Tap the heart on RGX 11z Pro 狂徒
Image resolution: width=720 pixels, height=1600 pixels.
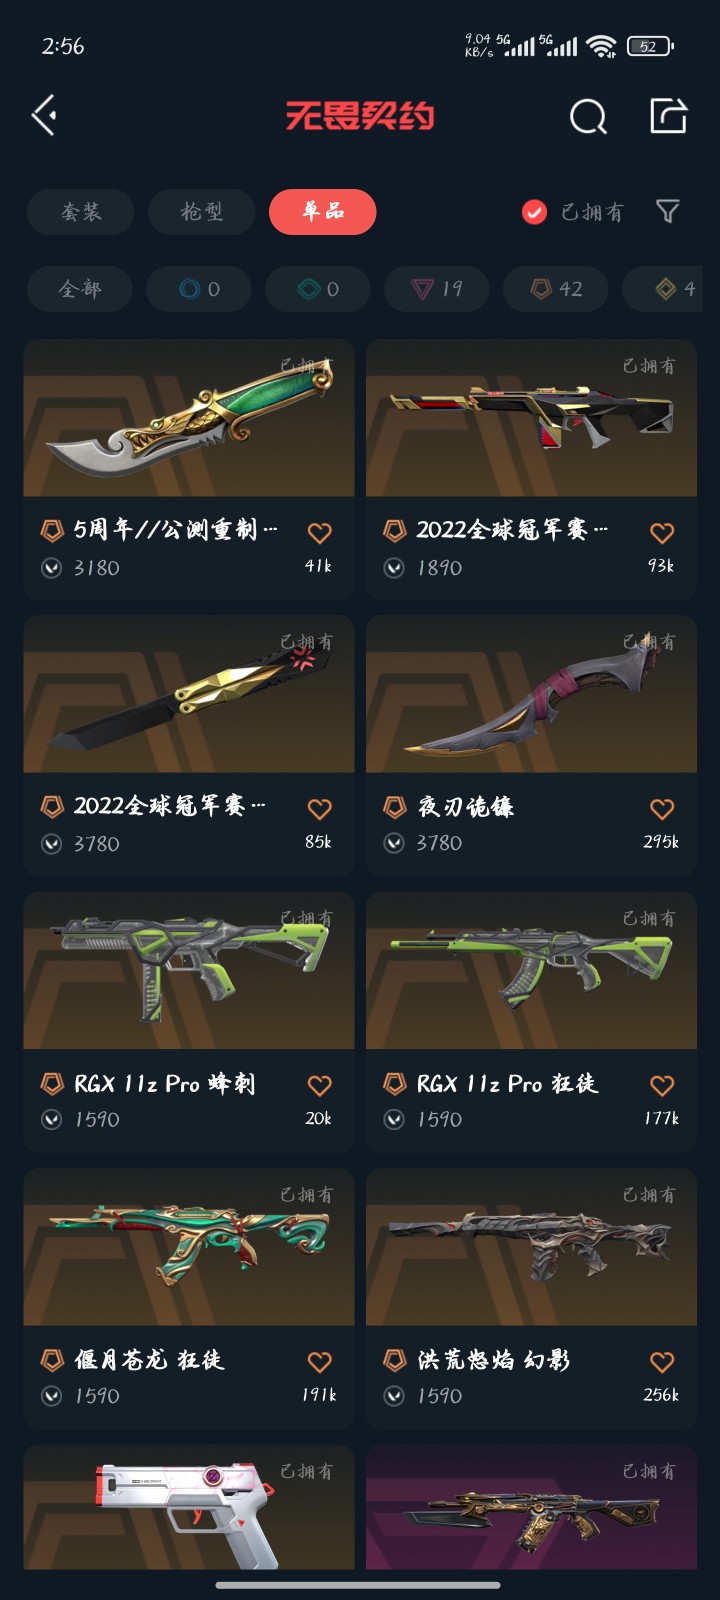click(x=662, y=1085)
